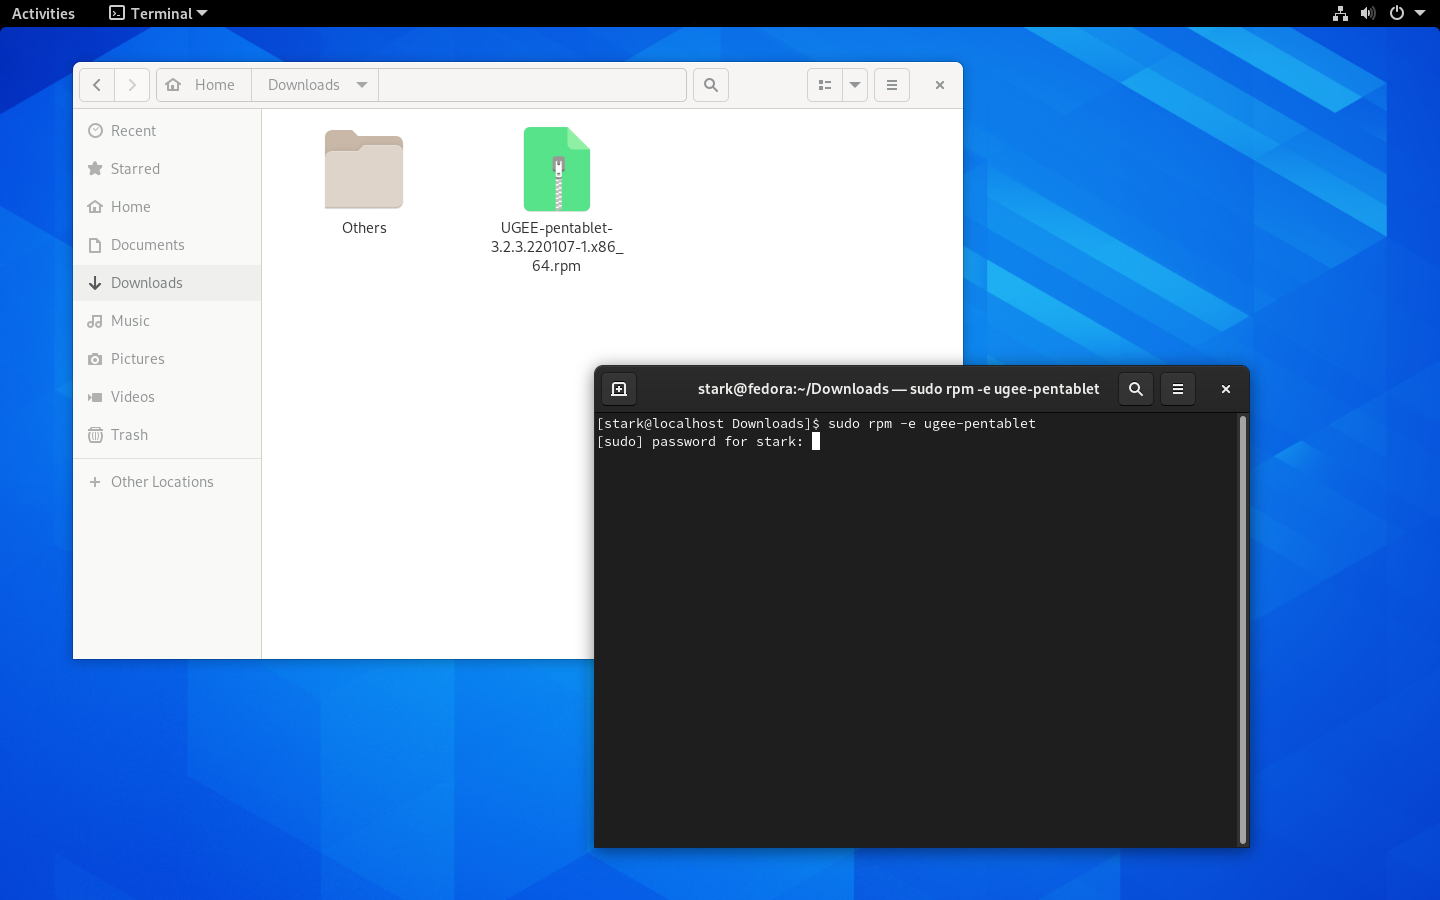Open Music in sidebar
1440x900 pixels.
[x=167, y=321]
